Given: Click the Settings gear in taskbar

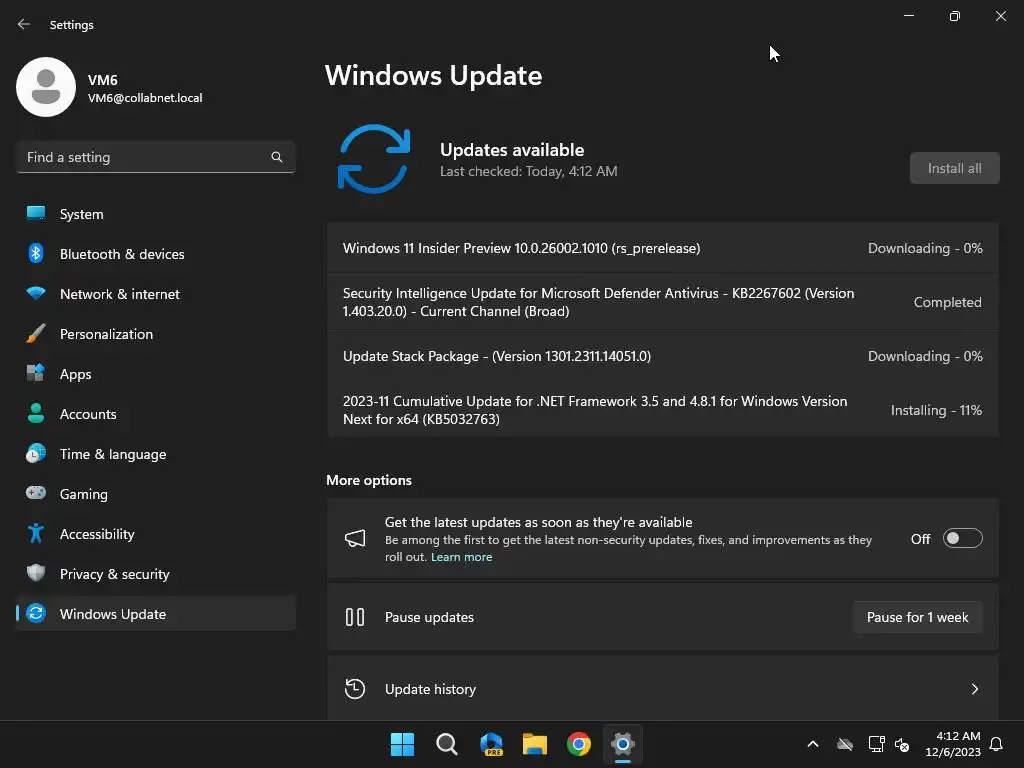Looking at the screenshot, I should (623, 744).
